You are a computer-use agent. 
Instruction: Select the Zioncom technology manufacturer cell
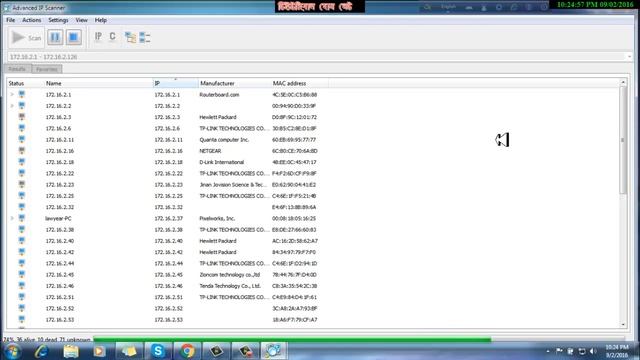coord(229,275)
